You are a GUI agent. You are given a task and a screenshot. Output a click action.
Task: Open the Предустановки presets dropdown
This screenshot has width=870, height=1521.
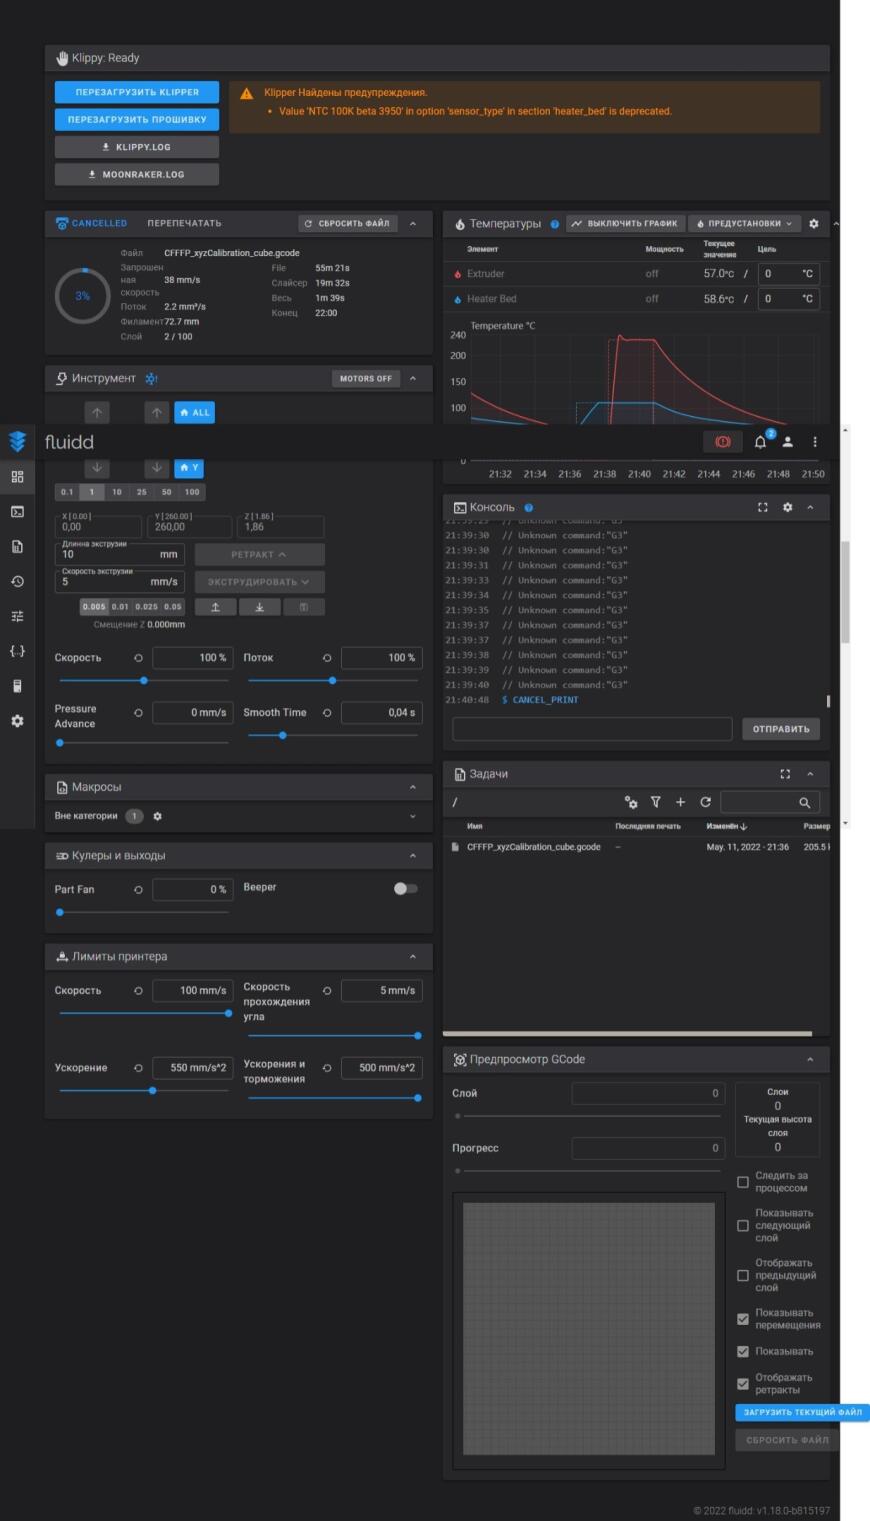pos(745,224)
